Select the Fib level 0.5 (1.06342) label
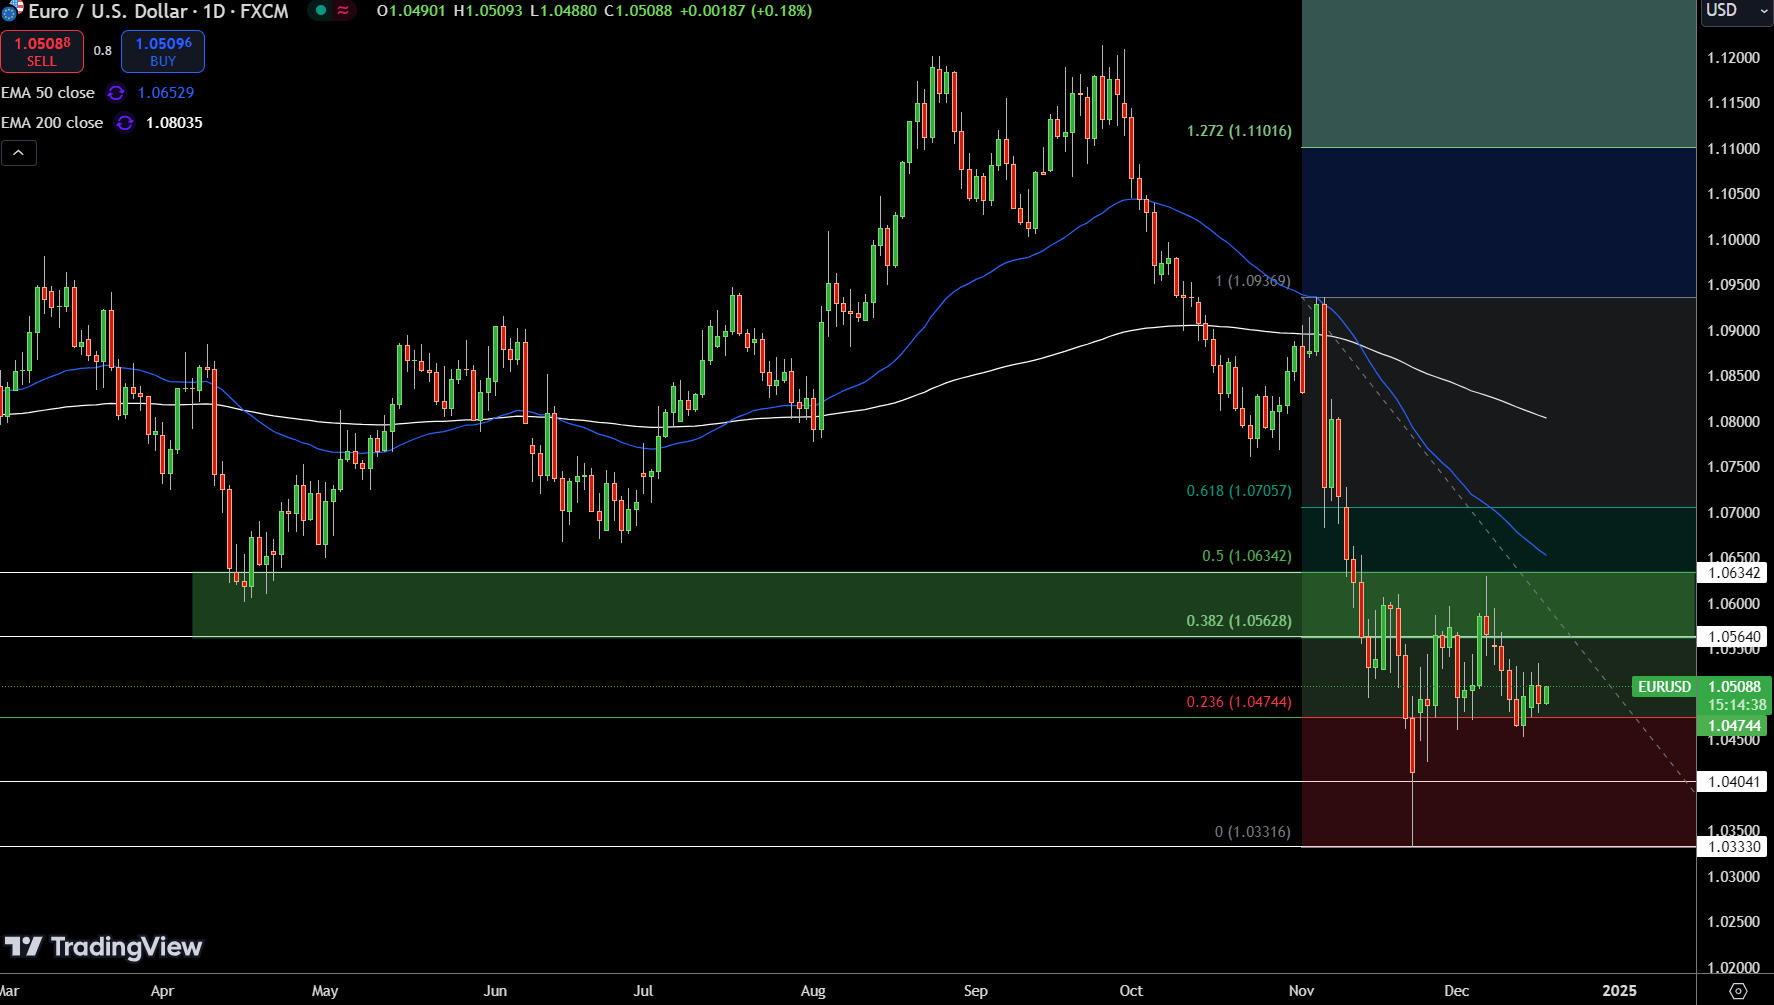Screen dimensions: 1774x1005 1247,556
